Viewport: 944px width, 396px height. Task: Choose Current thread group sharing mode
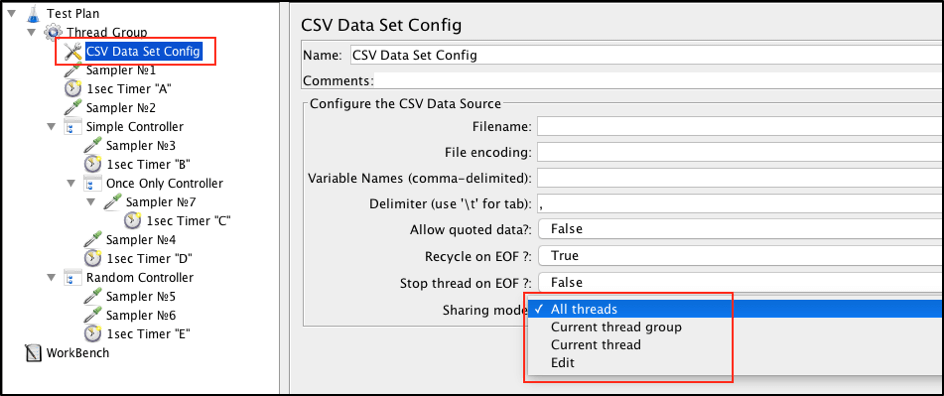click(616, 327)
